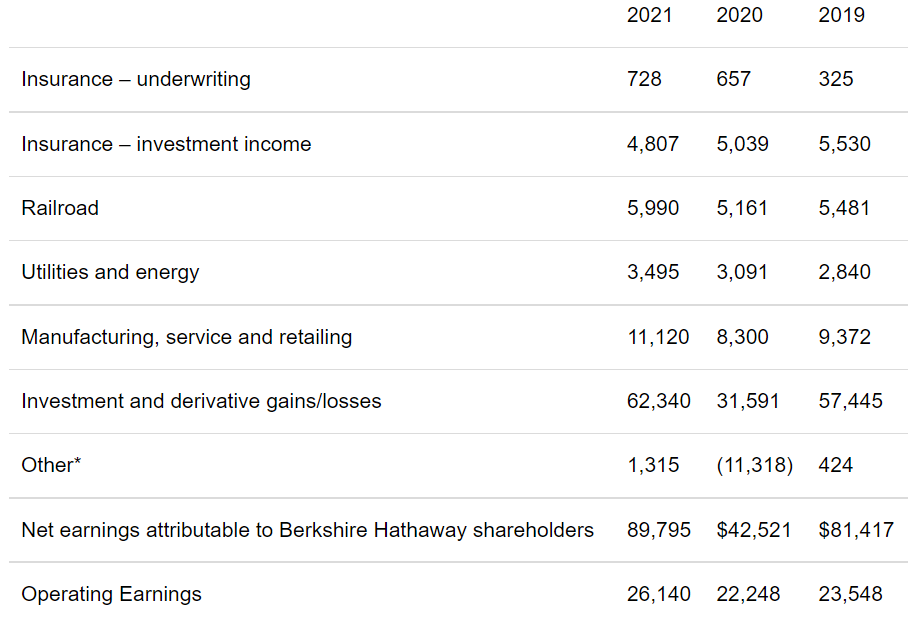
Task: Select 2020 utilities value 3,091
Action: (742, 273)
